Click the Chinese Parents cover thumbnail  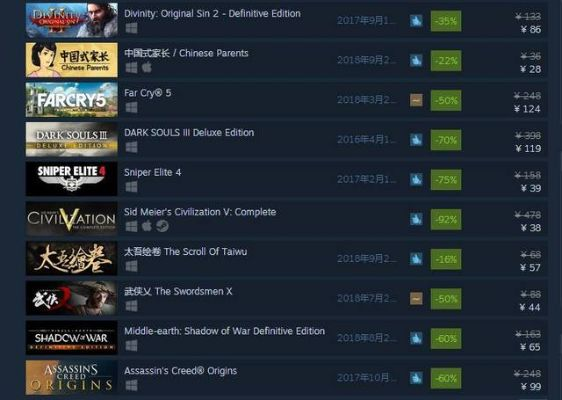pyautogui.click(x=72, y=60)
